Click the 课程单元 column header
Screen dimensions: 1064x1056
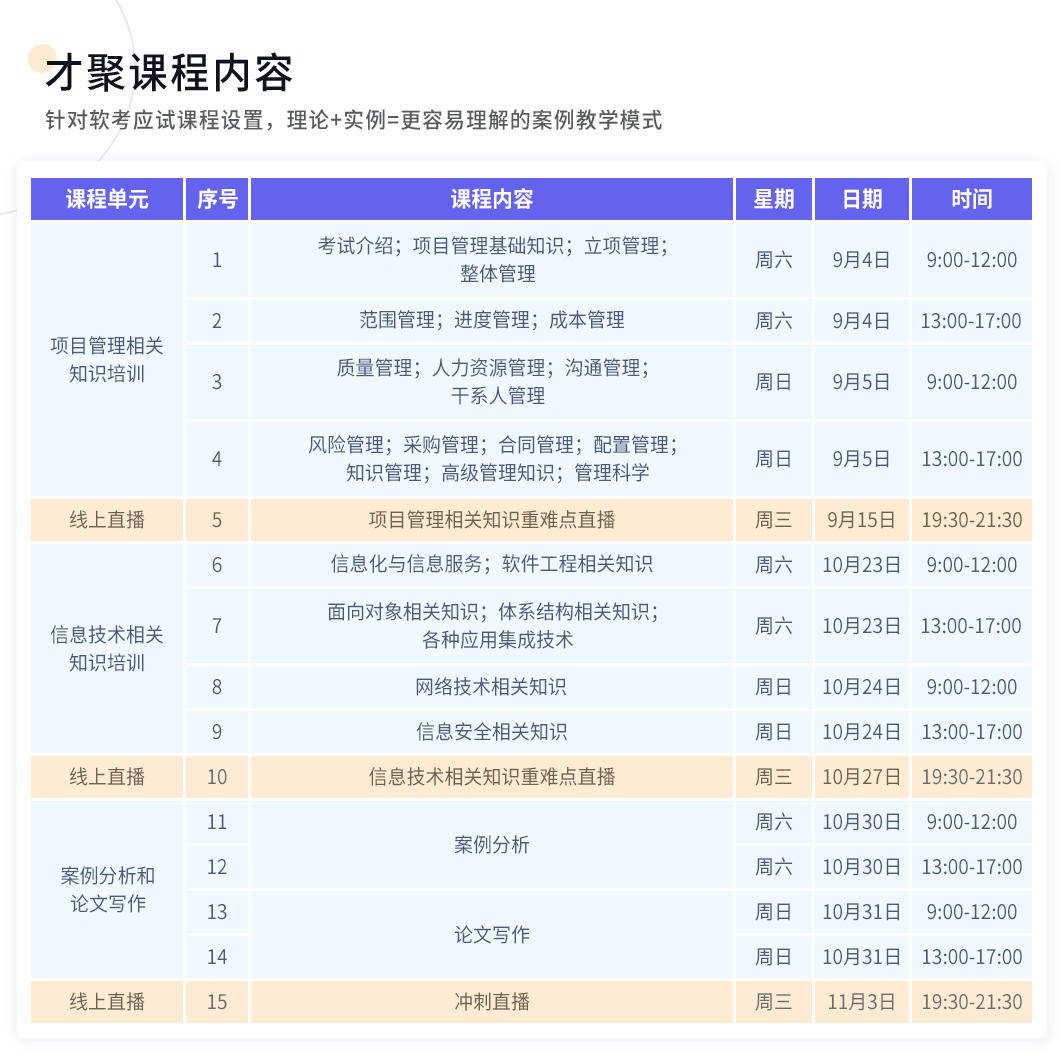click(x=106, y=199)
